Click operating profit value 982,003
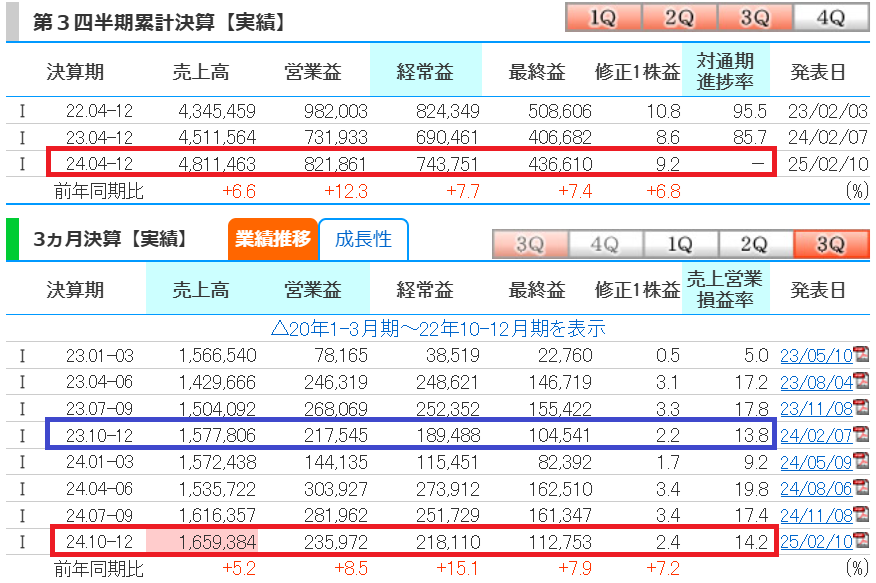Image resolution: width=876 pixels, height=583 pixels. (336, 111)
